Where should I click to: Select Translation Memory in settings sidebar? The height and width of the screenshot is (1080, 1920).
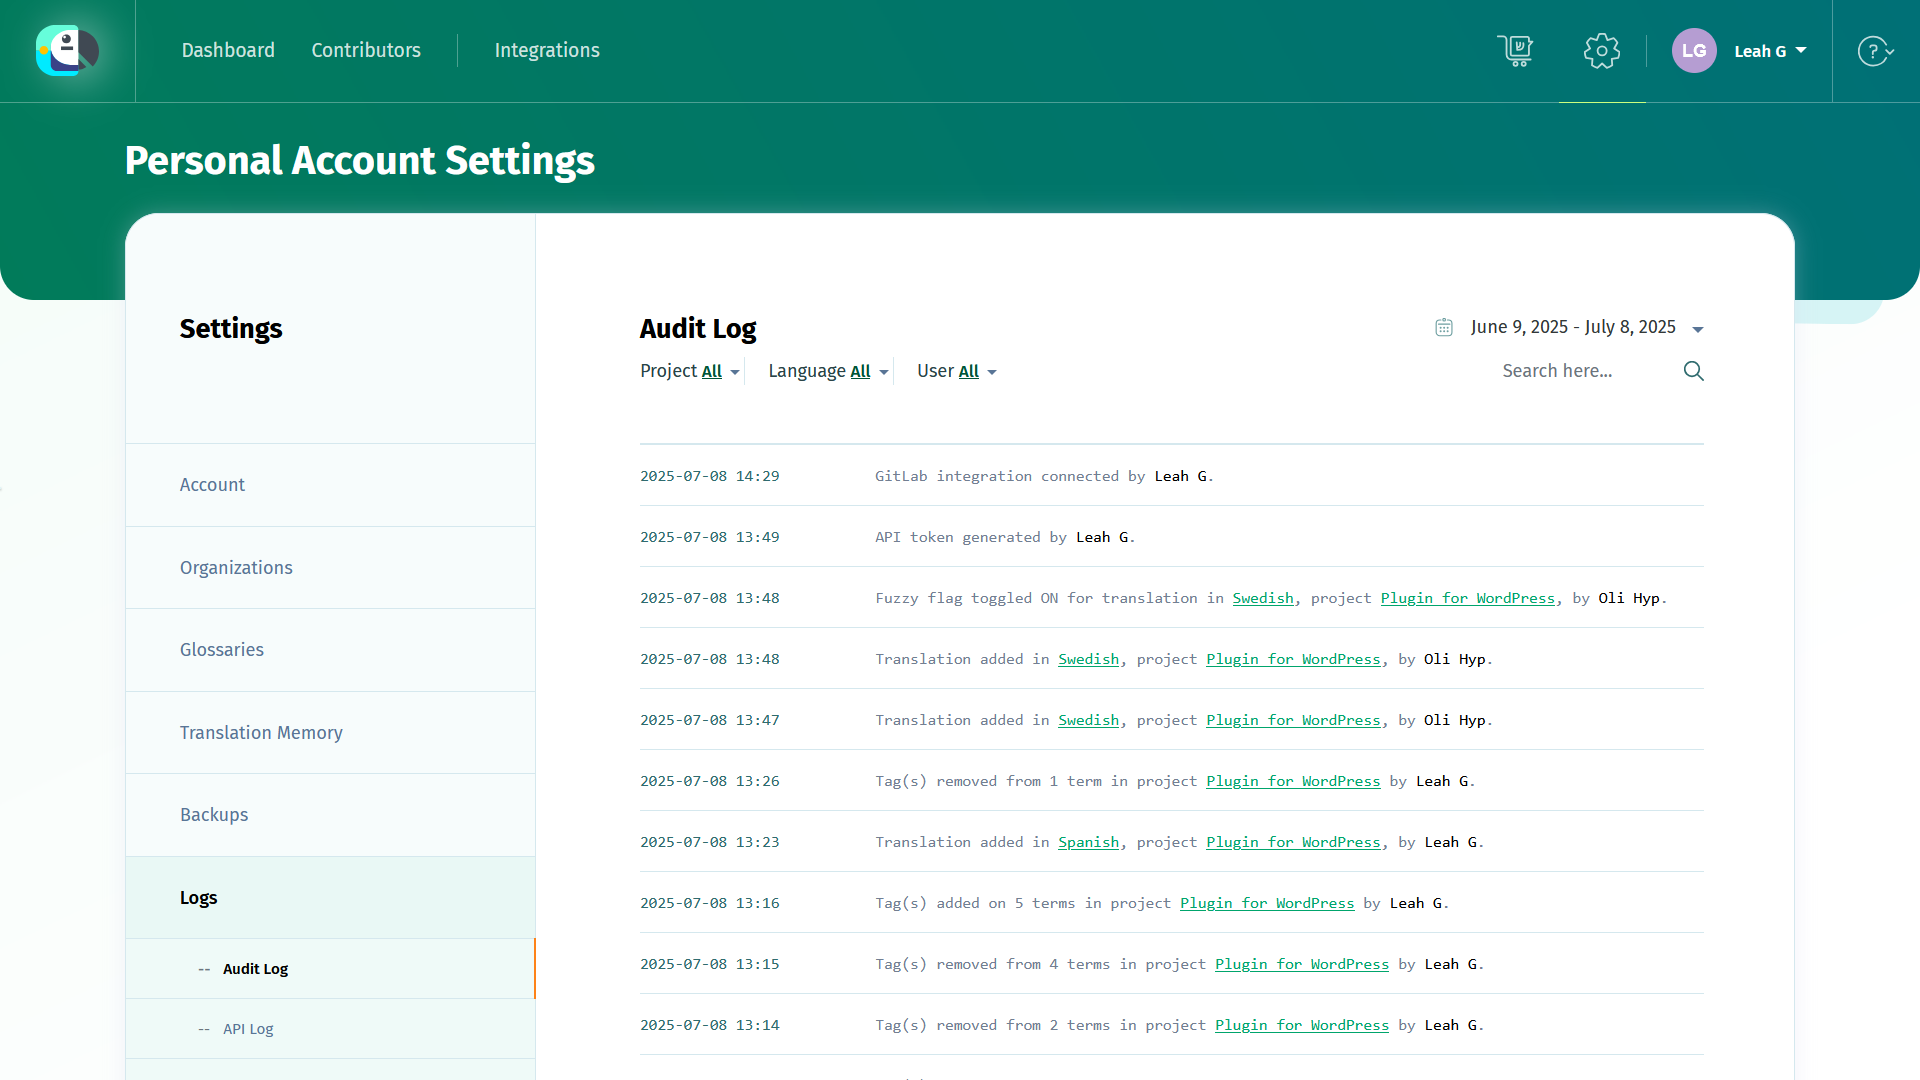[x=330, y=733]
